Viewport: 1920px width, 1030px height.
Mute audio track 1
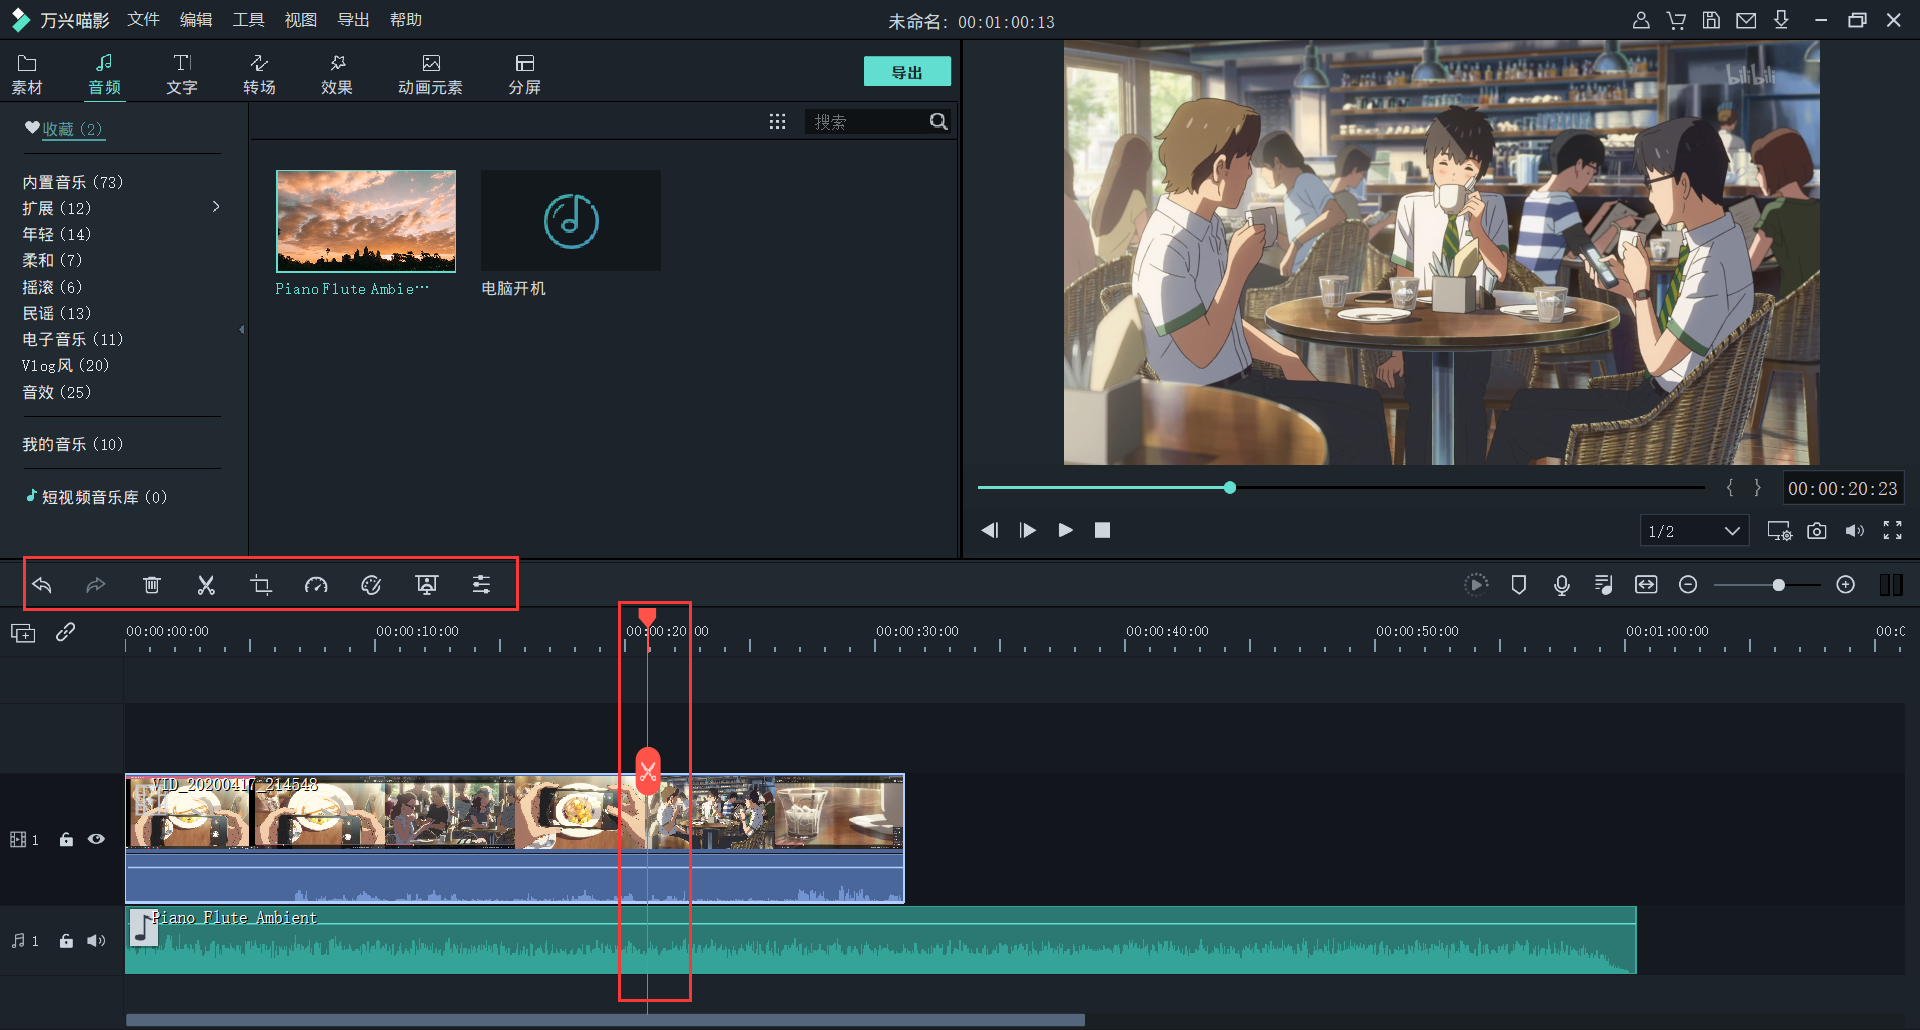coord(96,941)
